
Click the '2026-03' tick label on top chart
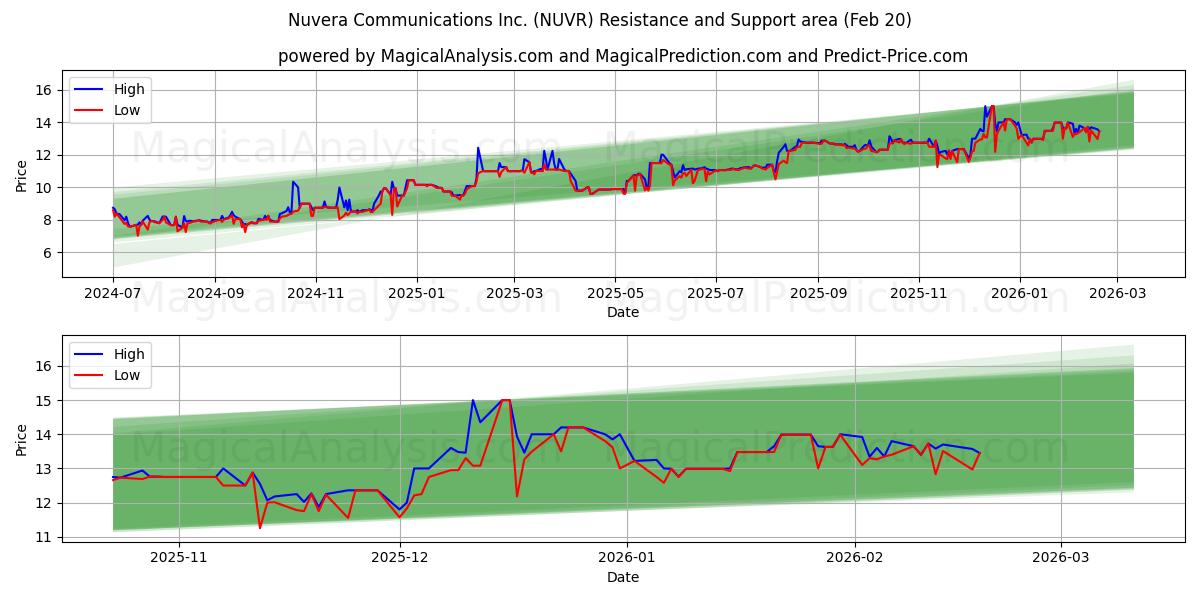[x=1117, y=293]
